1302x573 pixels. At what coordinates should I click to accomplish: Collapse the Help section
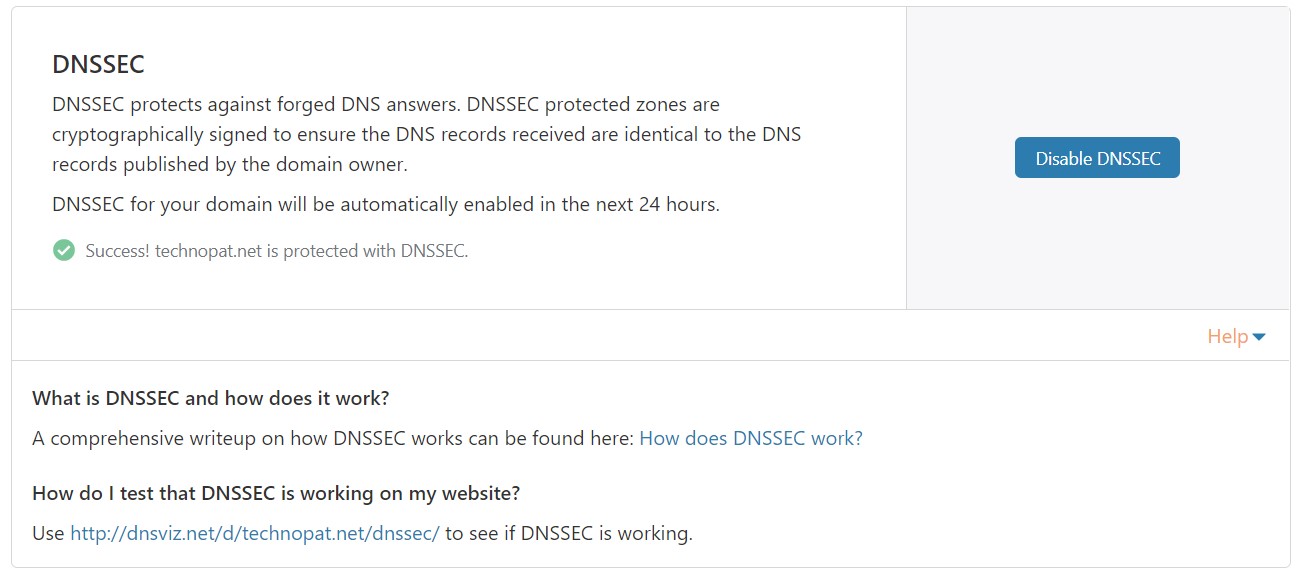click(x=1227, y=336)
